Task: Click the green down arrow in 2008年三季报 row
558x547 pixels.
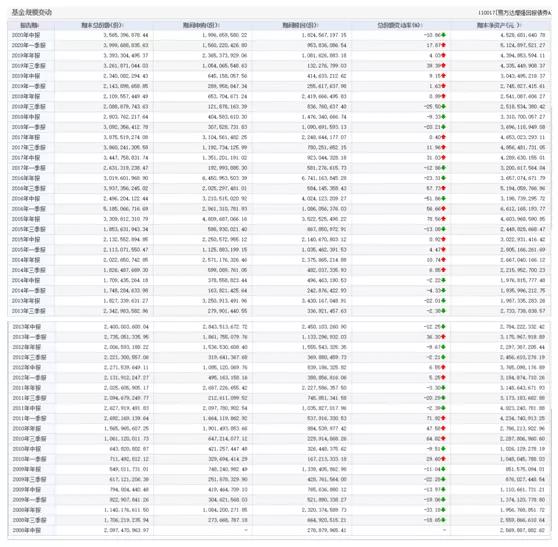Action: pos(443,520)
